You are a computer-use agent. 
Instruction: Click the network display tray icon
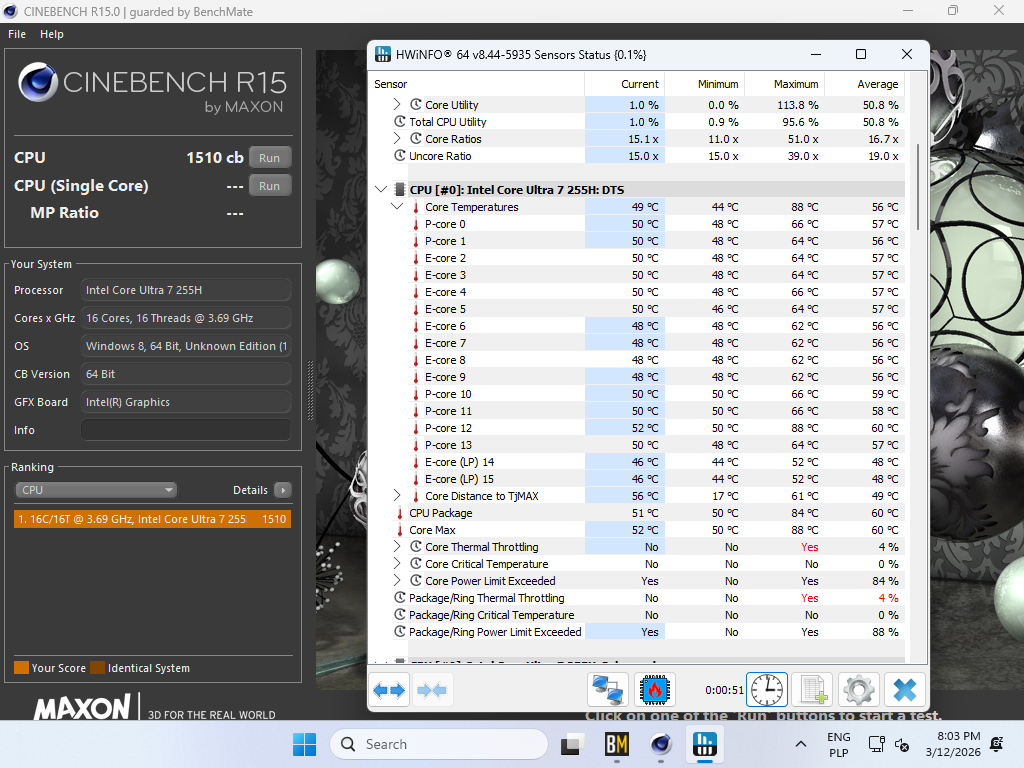[x=876, y=744]
